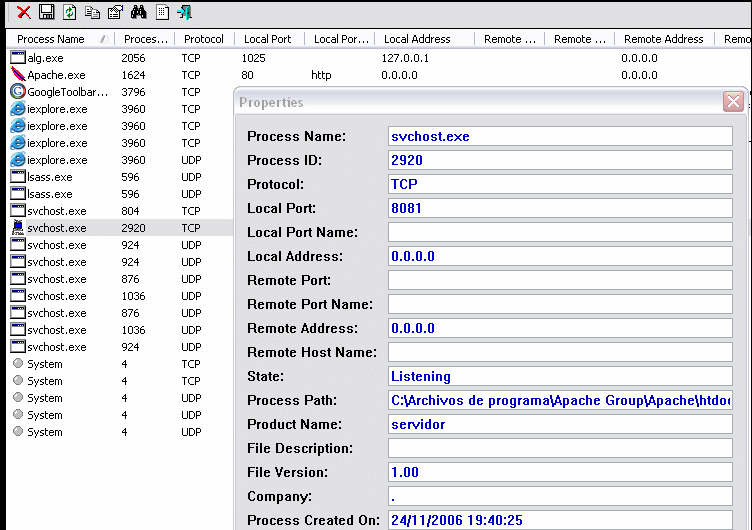Click the red X close connections icon
Image resolution: width=752 pixels, height=530 pixels.
coord(24,12)
